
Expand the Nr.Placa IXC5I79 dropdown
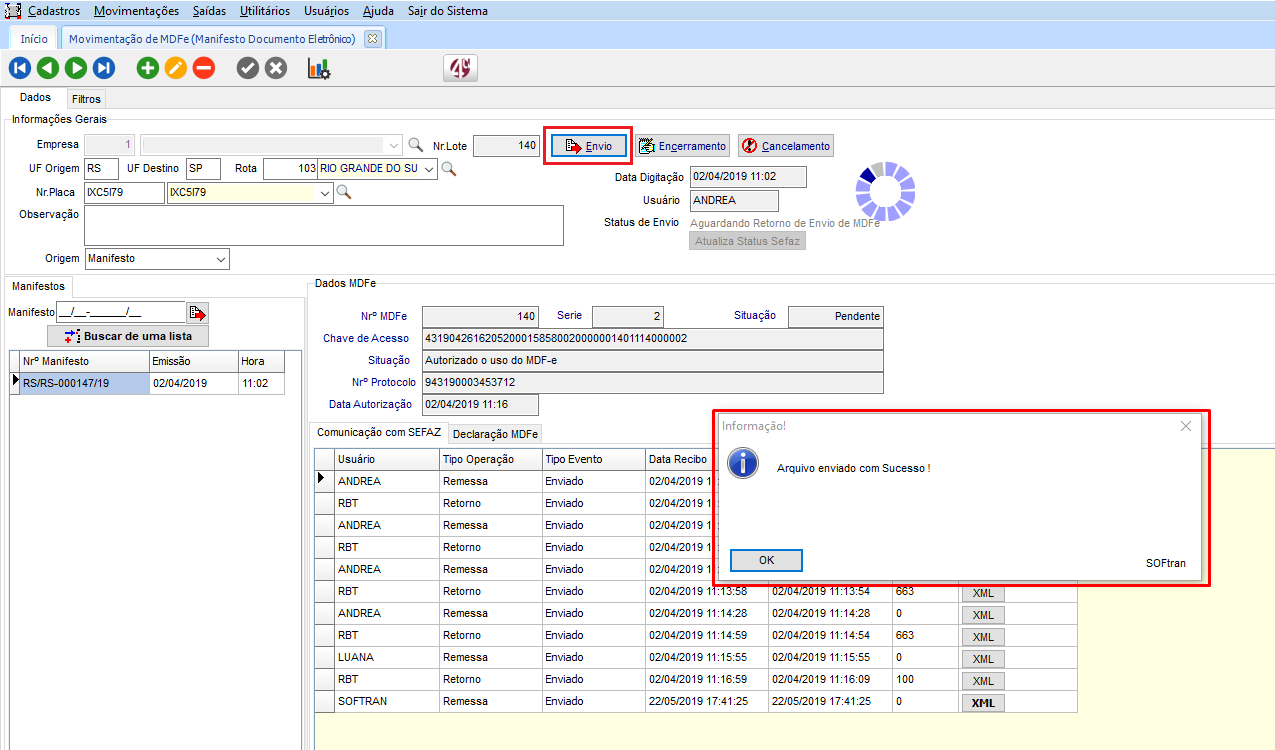pos(323,193)
